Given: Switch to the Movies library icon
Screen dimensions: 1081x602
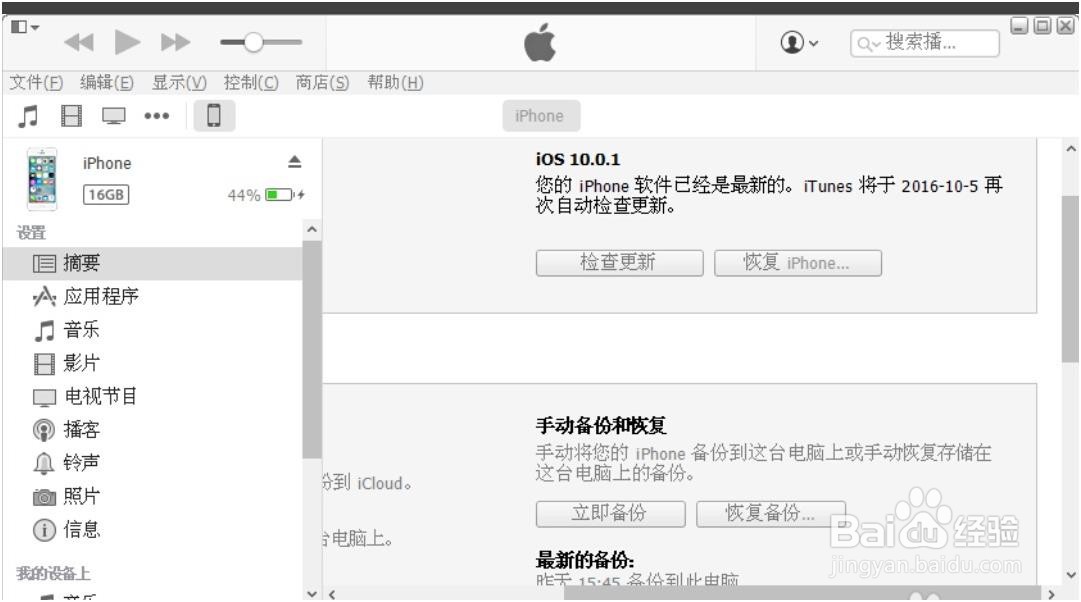Looking at the screenshot, I should tap(71, 116).
